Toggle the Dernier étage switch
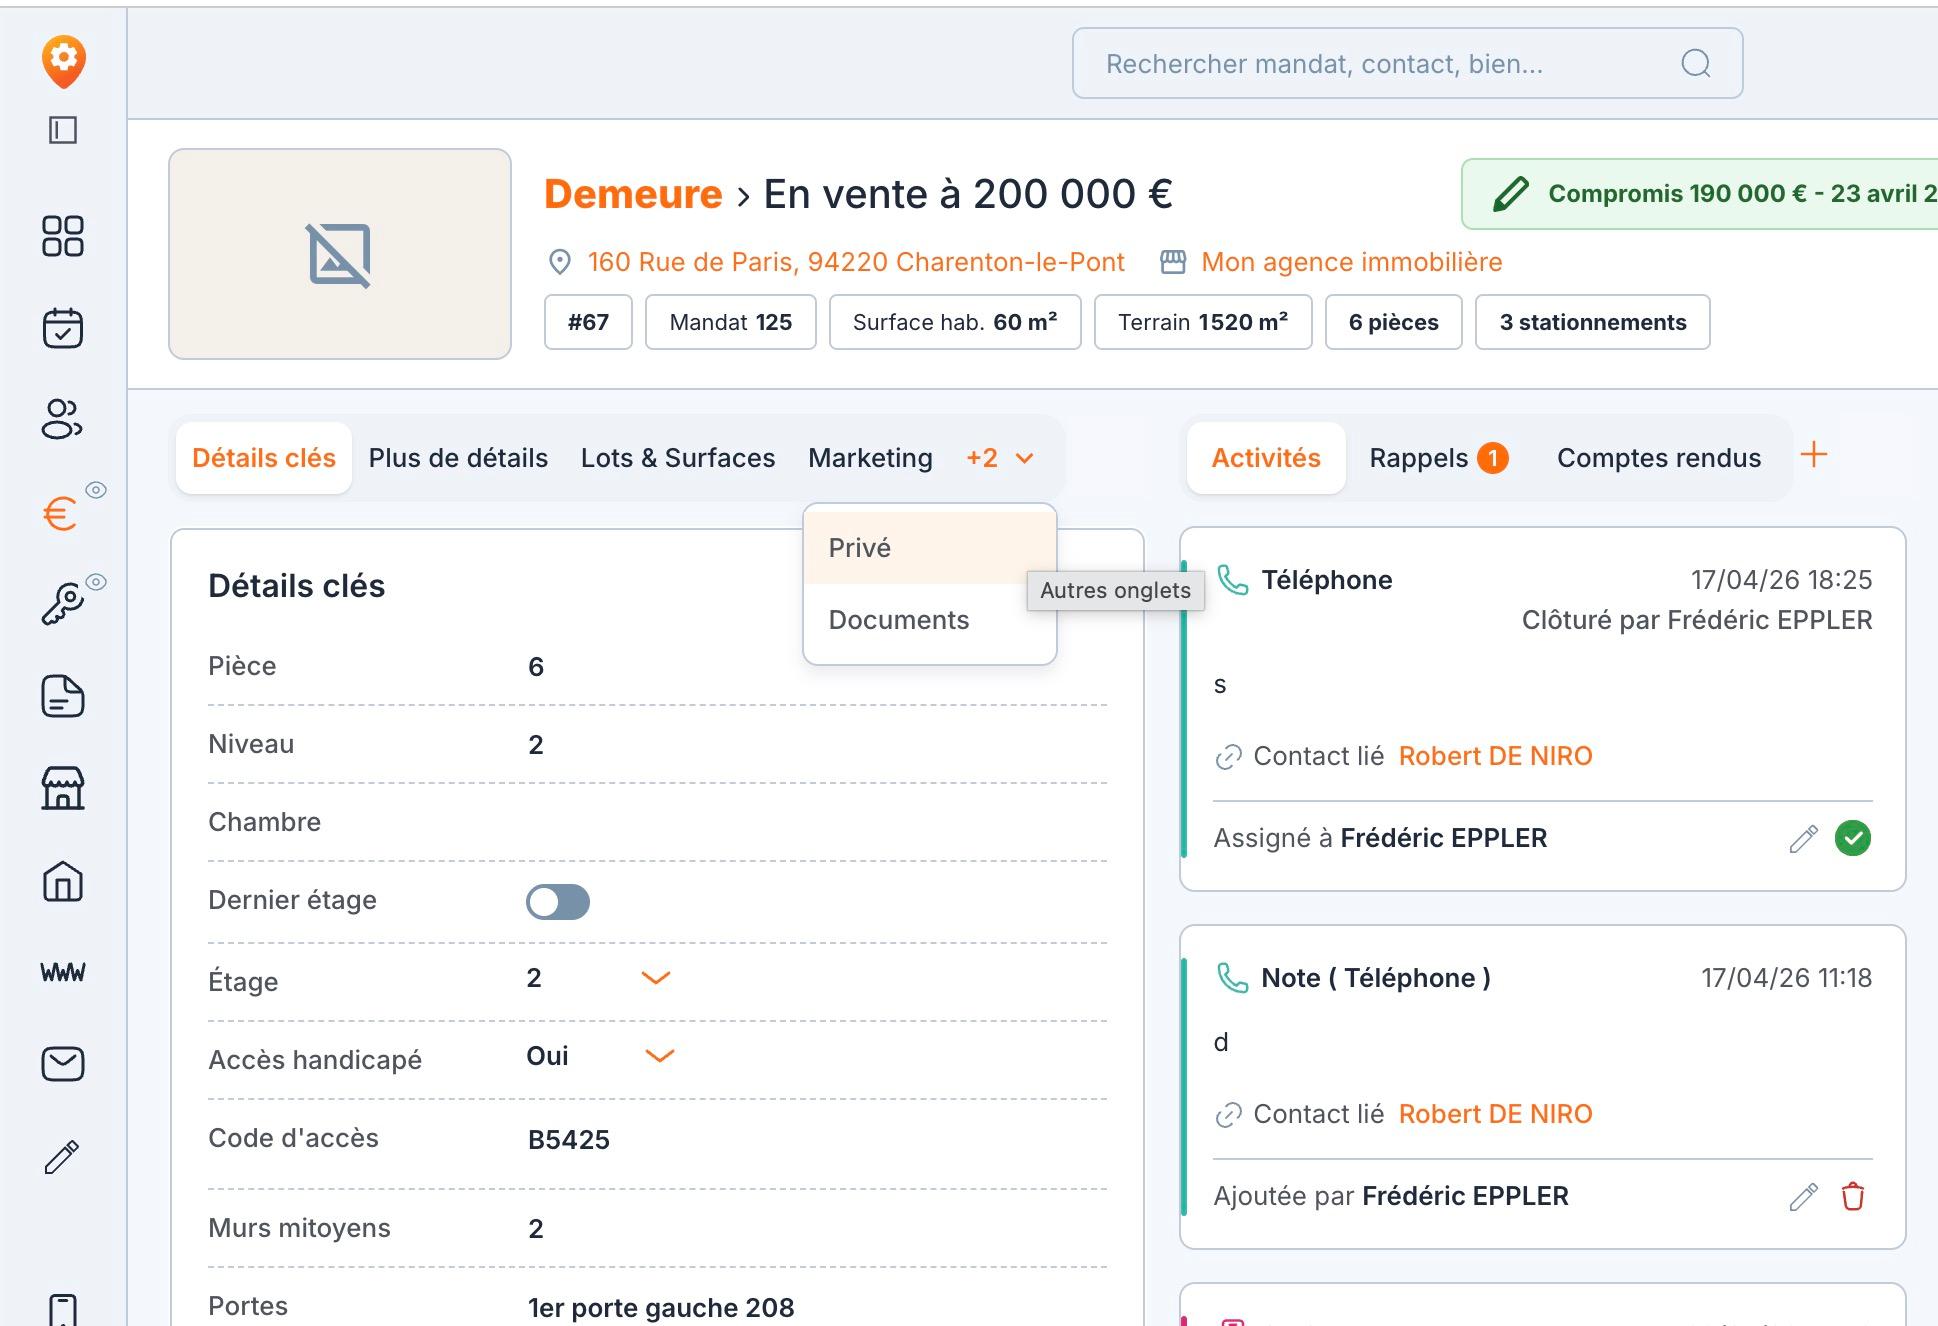1938x1326 pixels. [558, 902]
